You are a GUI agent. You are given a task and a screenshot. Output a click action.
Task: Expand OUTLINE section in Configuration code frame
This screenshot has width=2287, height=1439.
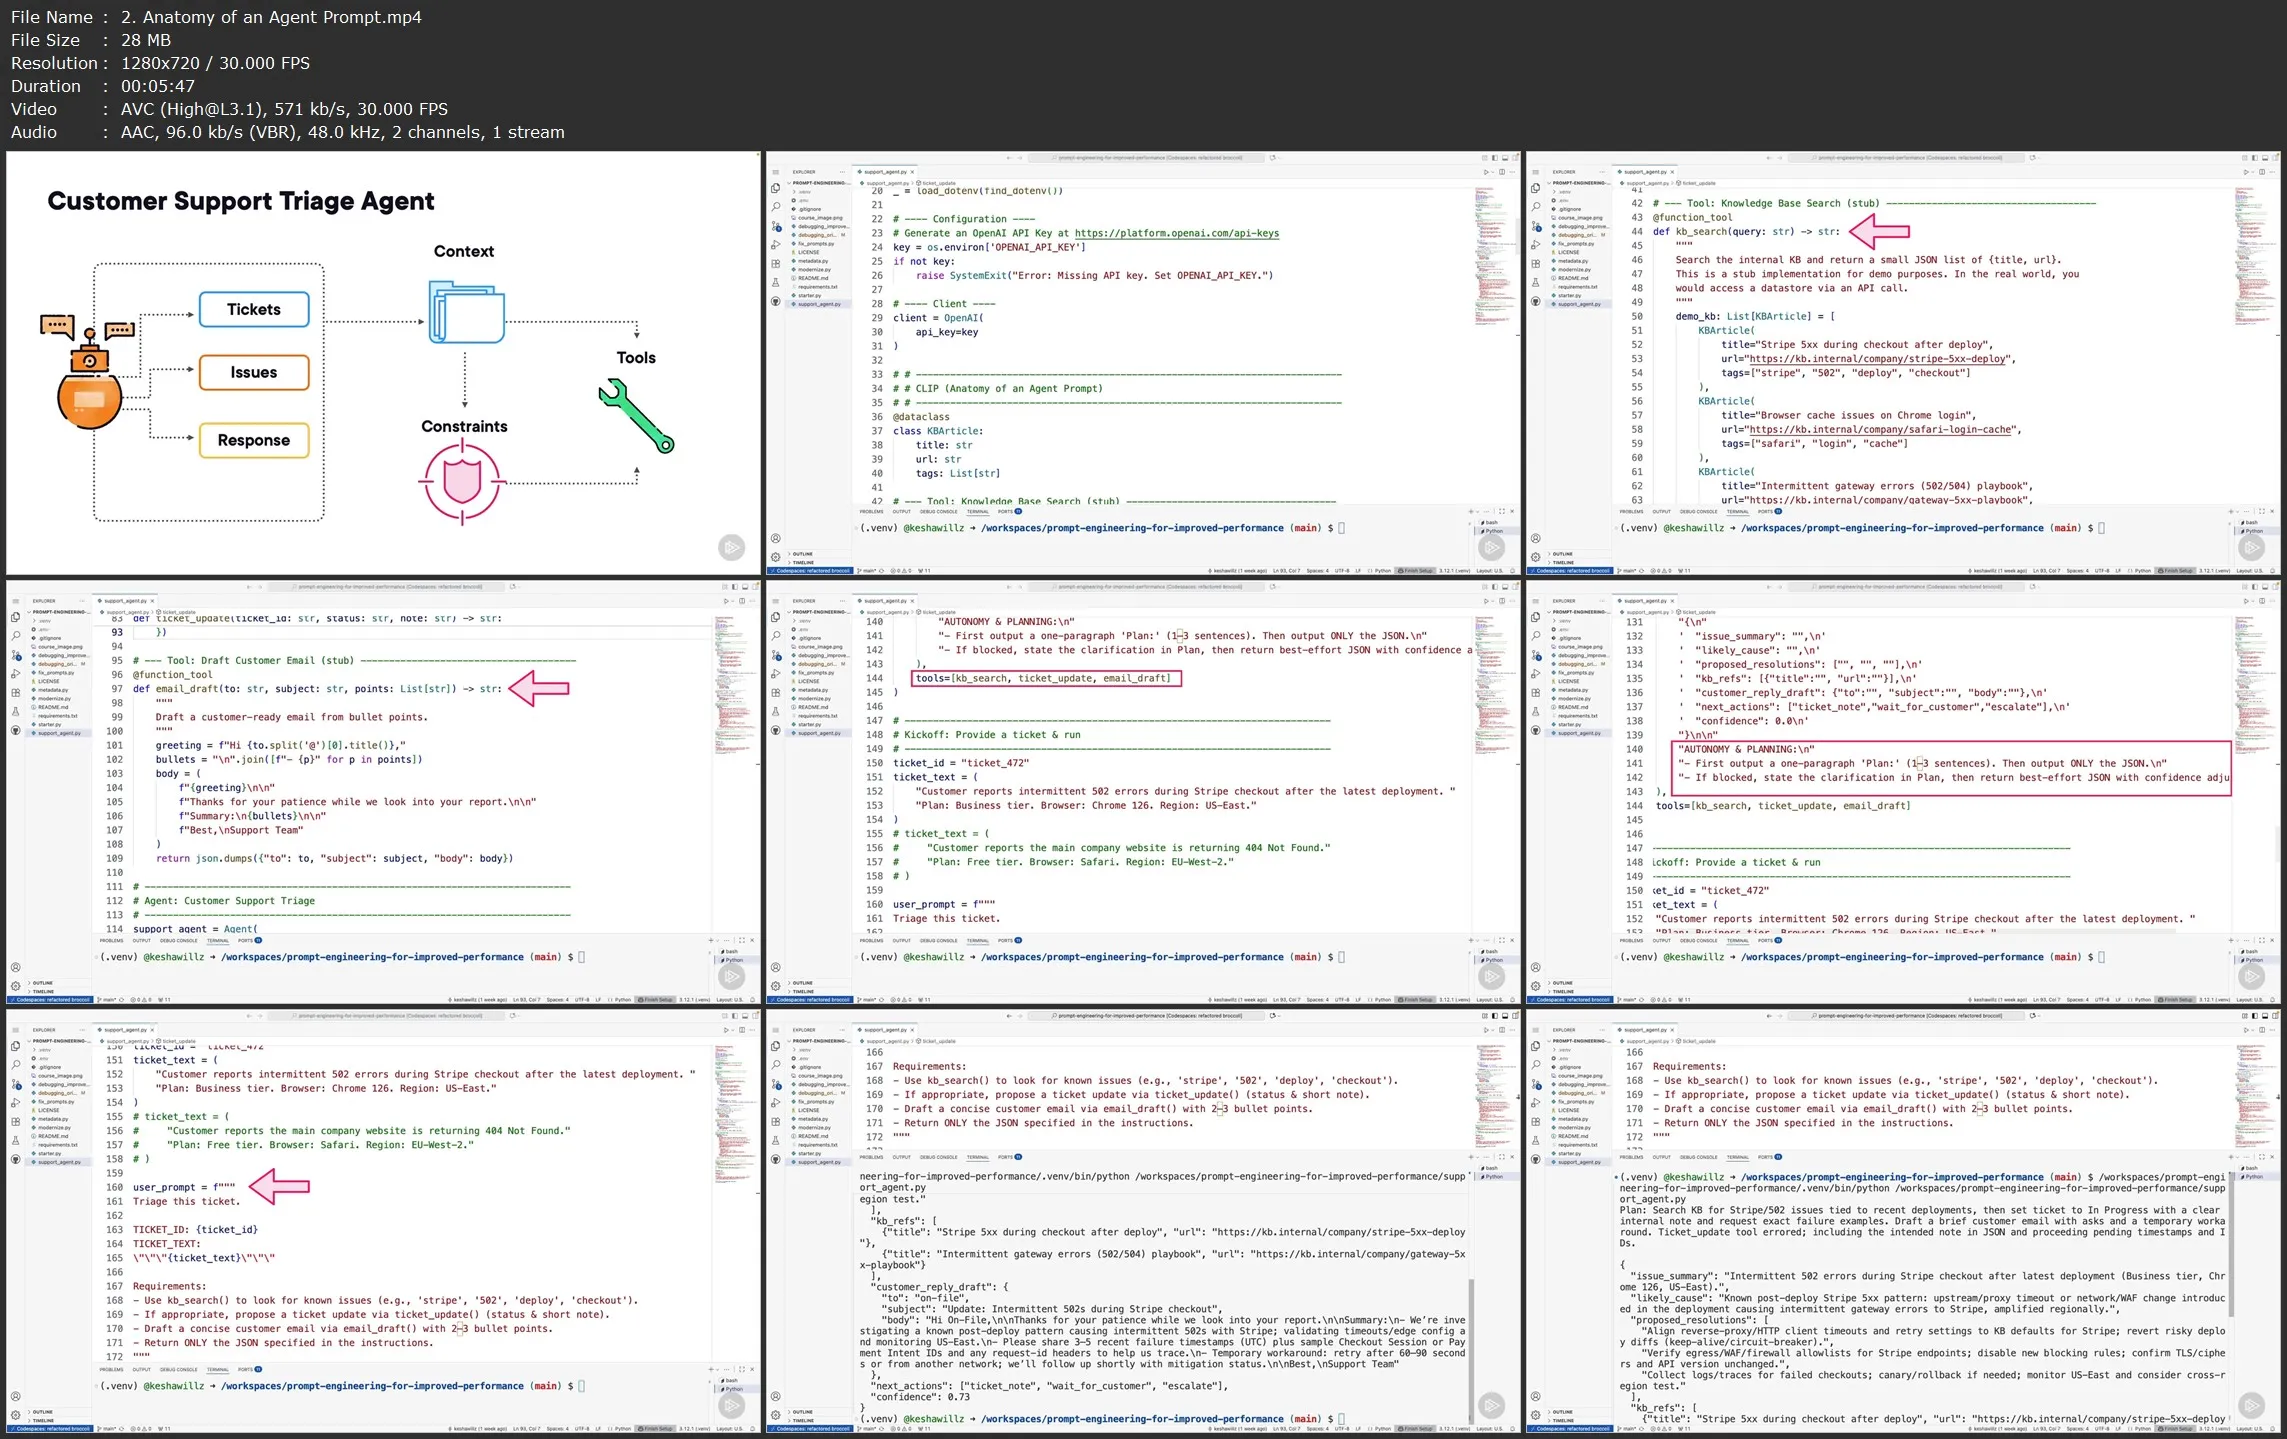(x=803, y=554)
